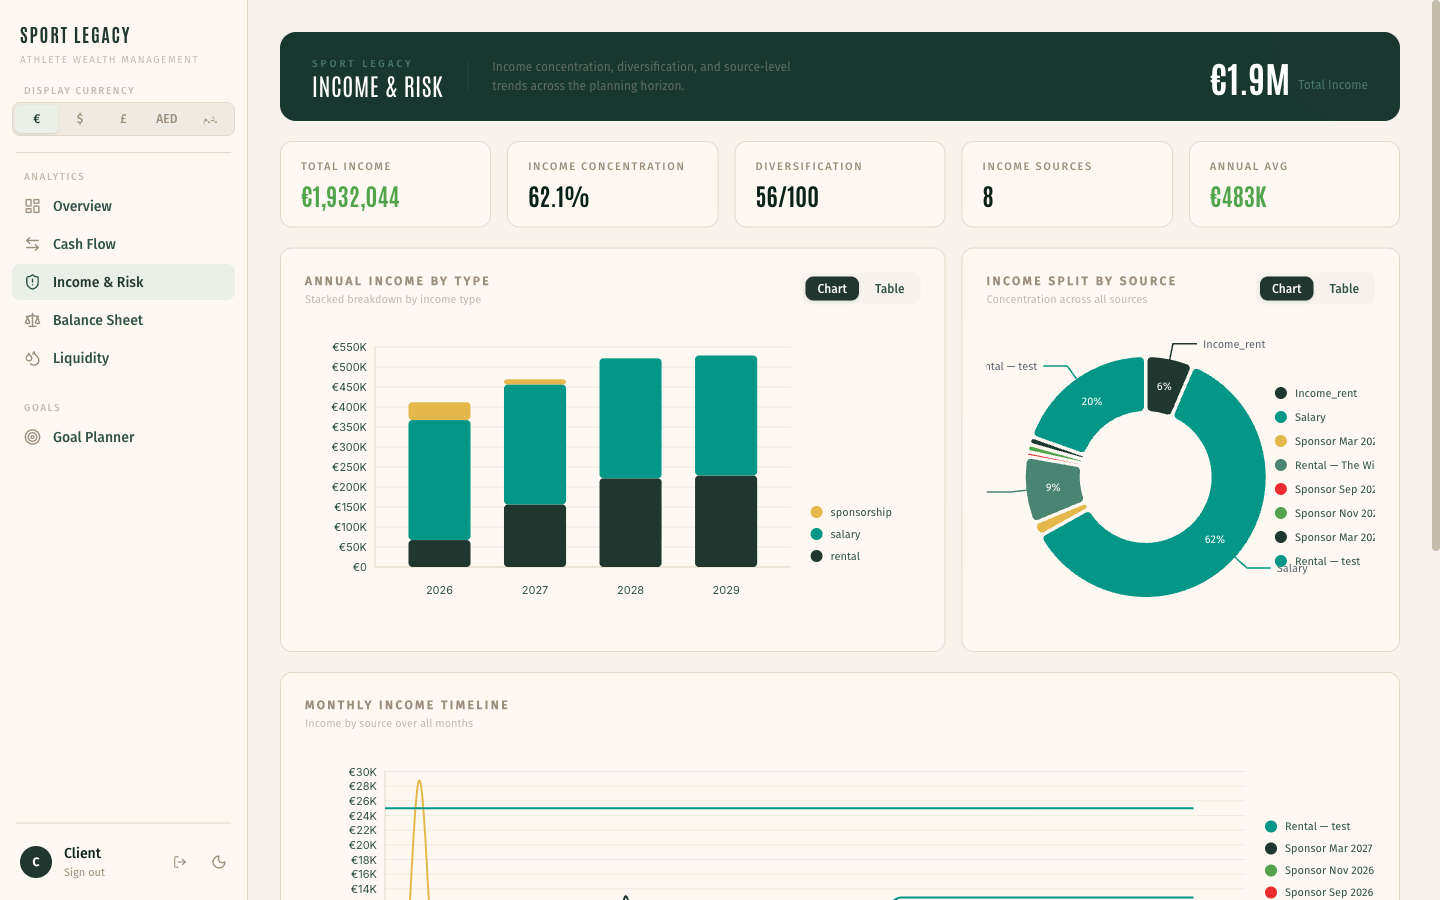Select the Liquidity droplet icon

[x=31, y=357]
